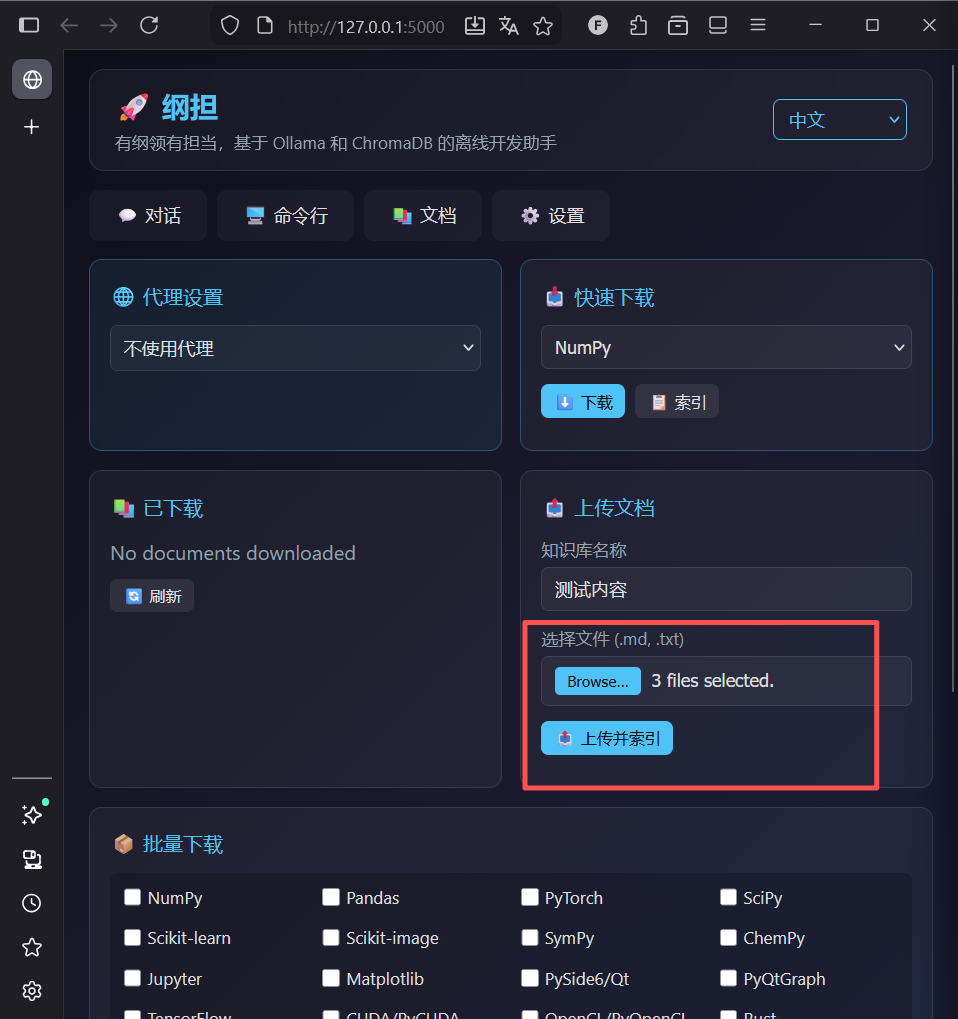The height and width of the screenshot is (1019, 958).
Task: Click the 批量下载 package icon
Action: pyautogui.click(x=123, y=844)
